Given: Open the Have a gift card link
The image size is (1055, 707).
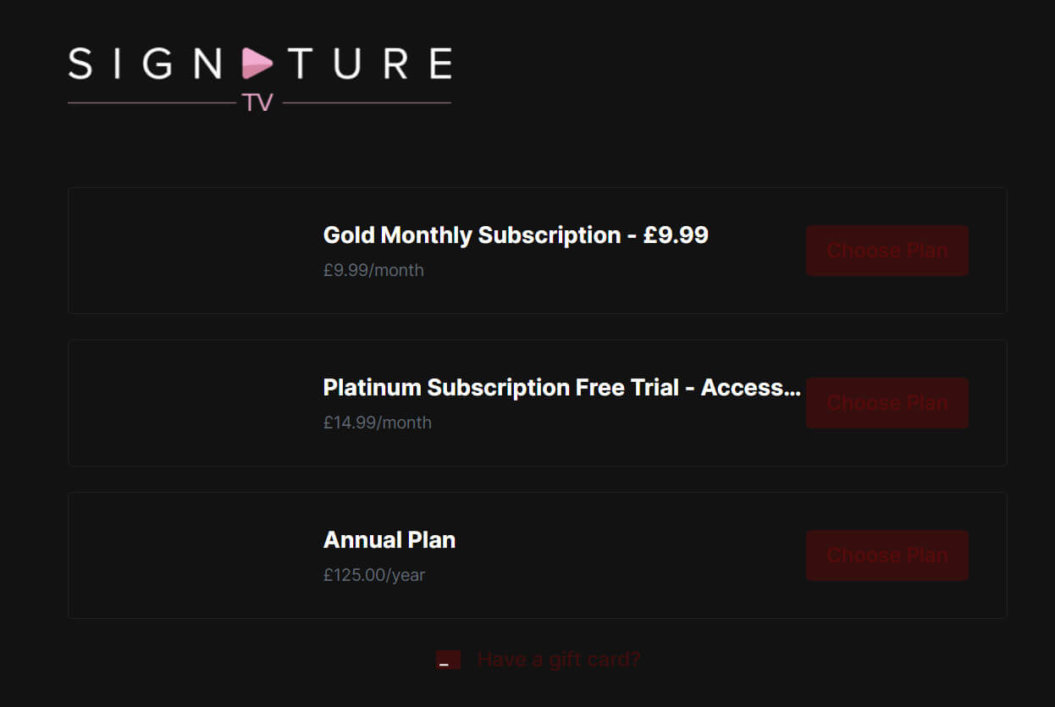Looking at the screenshot, I should [x=558, y=660].
